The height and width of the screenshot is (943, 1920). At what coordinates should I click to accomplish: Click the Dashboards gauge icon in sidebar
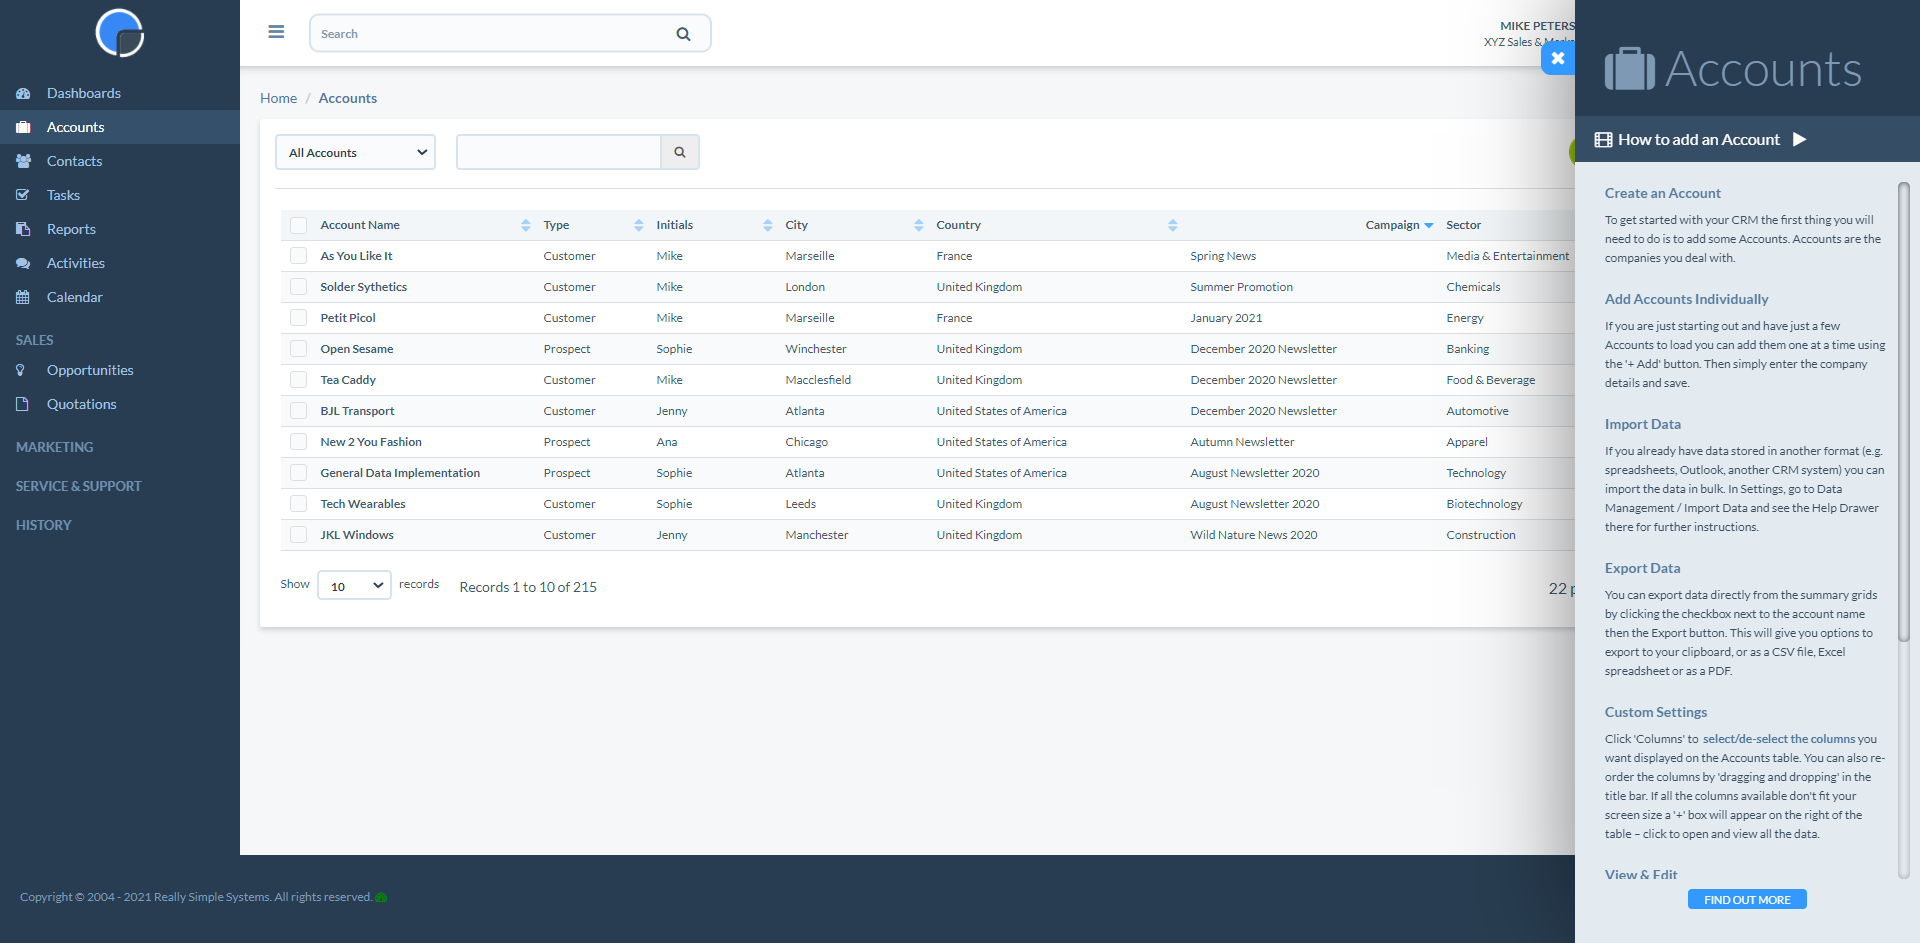(x=23, y=93)
